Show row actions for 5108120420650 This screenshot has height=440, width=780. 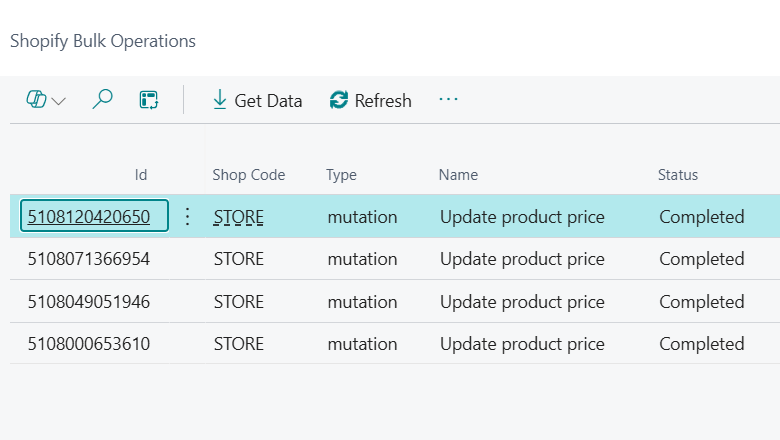coord(187,216)
